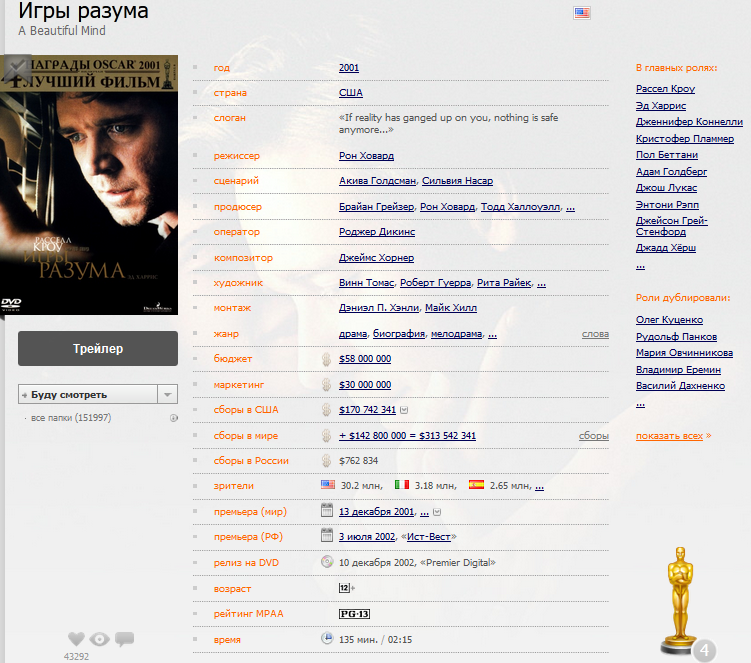Screen dimensions: 751x663
Task: Click the dollar coin icon in маркетинг row
Action: pyautogui.click(x=327, y=385)
